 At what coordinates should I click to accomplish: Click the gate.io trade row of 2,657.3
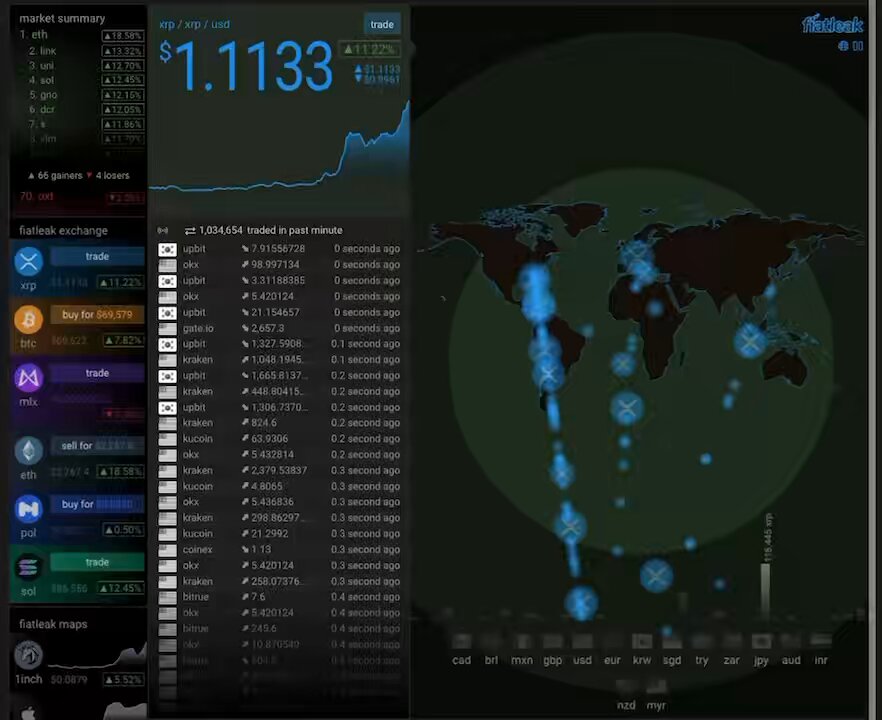(279, 328)
